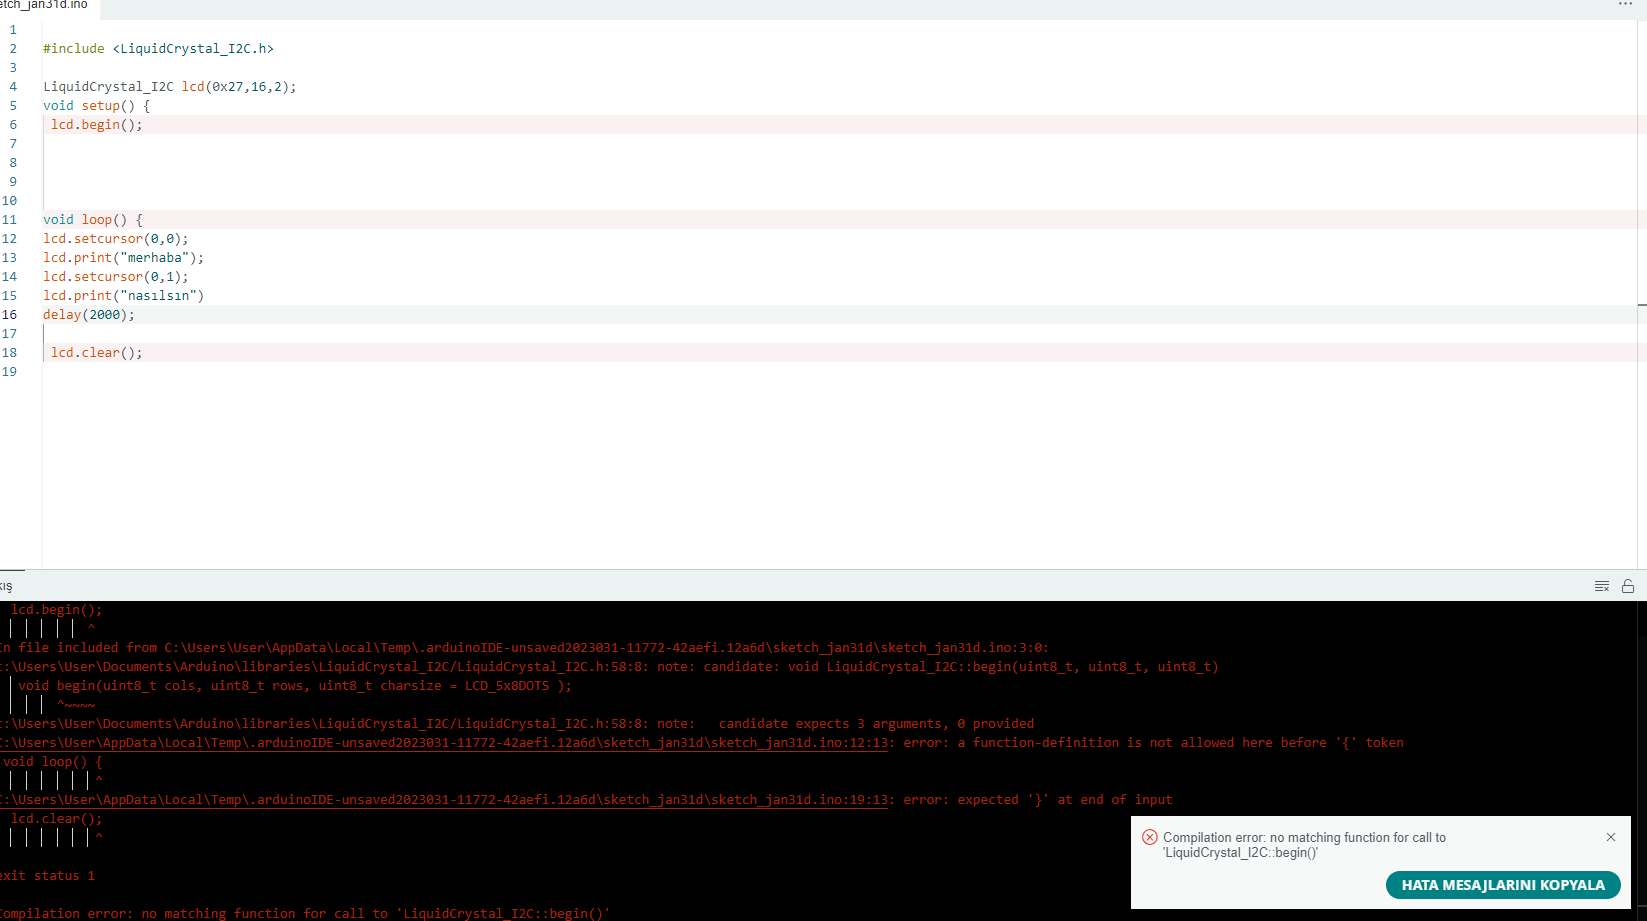Click the 'lcd.print("nasılsın")' code line
Viewport: 1647px width, 921px height.
[x=123, y=296]
